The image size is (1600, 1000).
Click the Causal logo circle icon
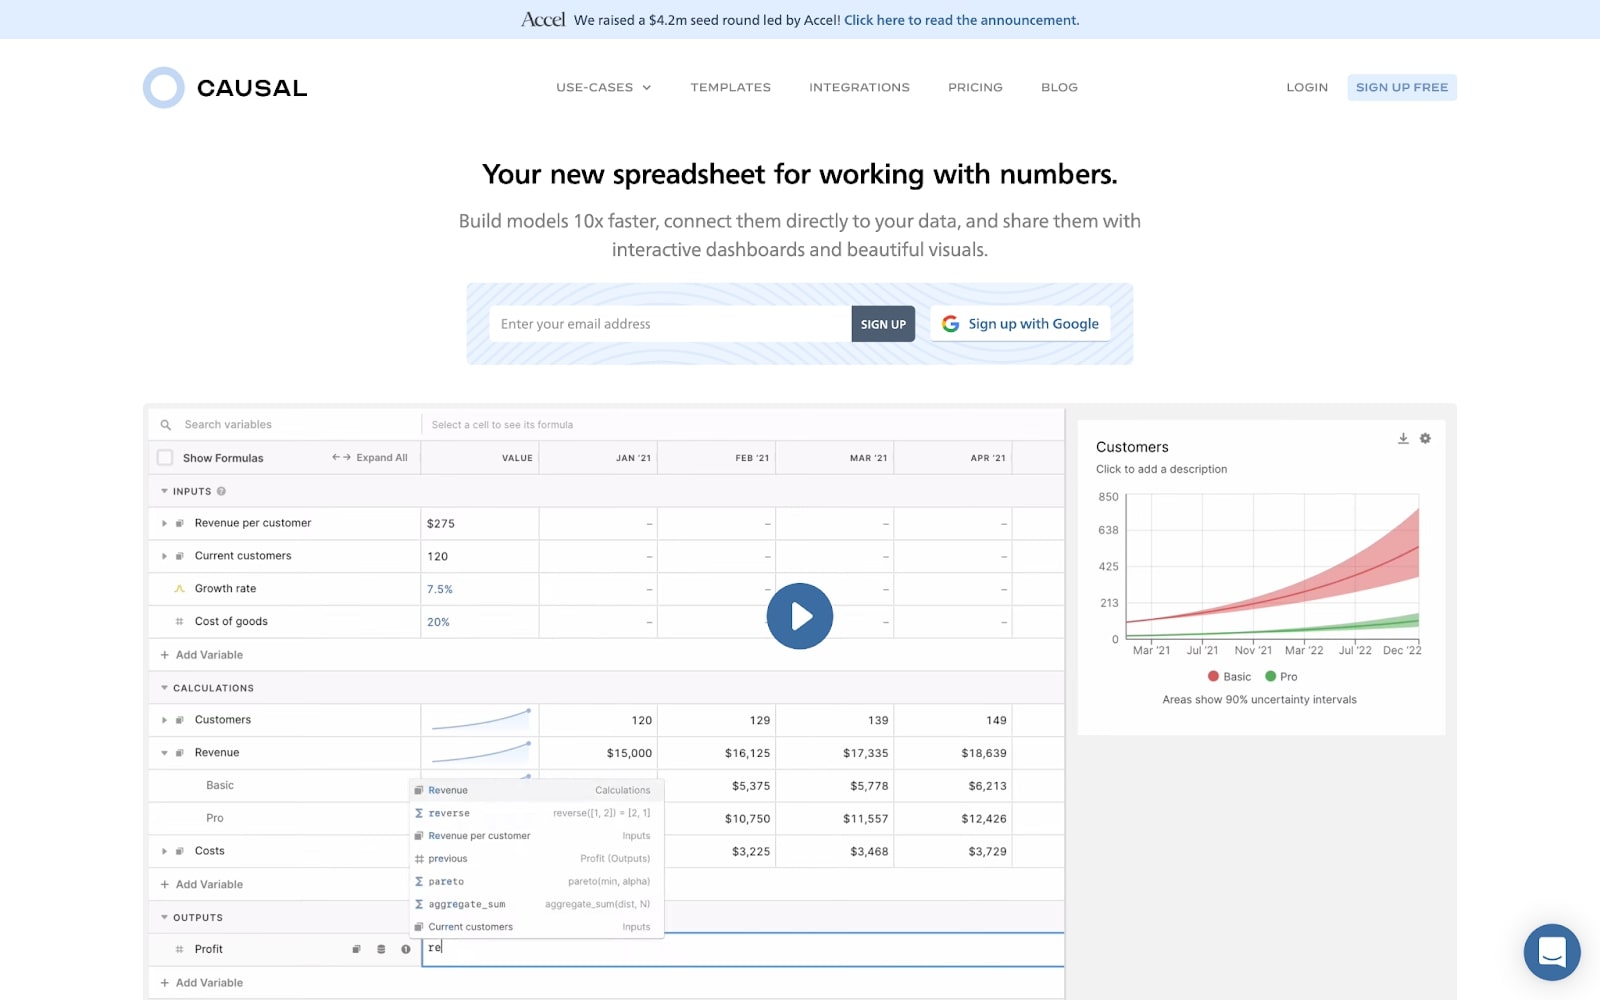[x=164, y=88]
